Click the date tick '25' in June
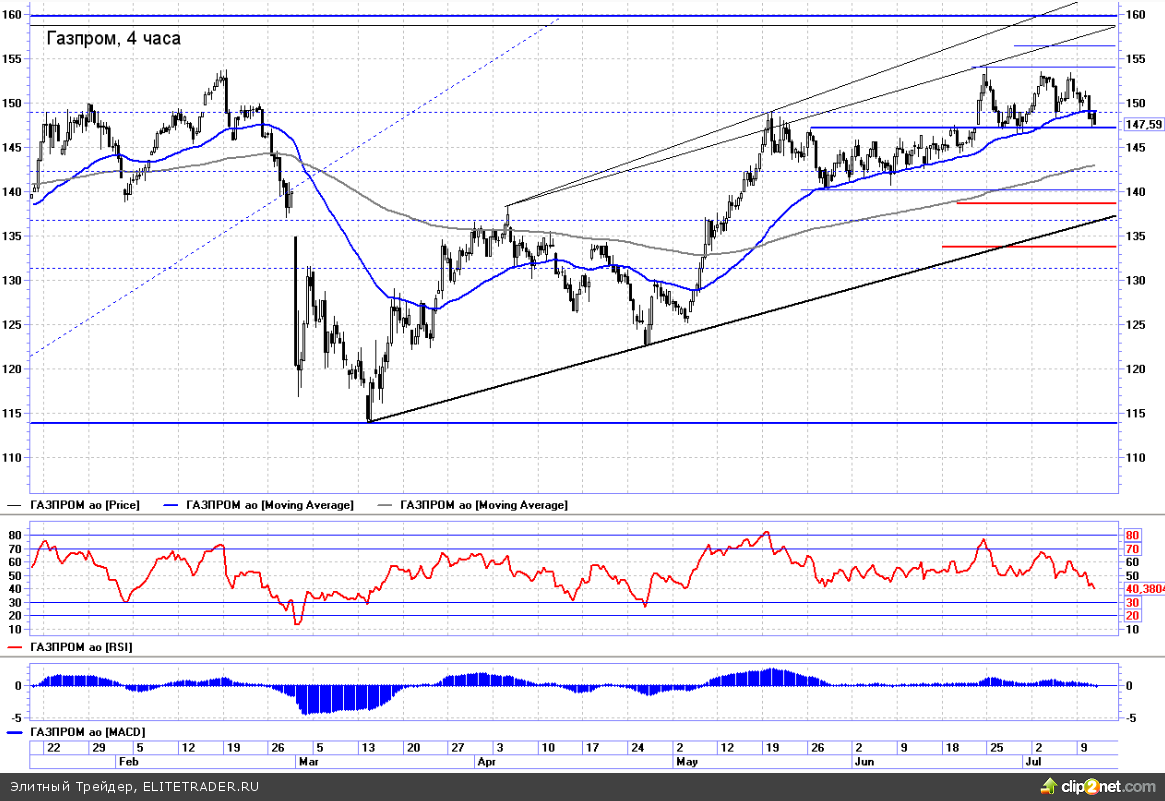Screen dimensions: 1165x801 pyautogui.click(x=997, y=748)
